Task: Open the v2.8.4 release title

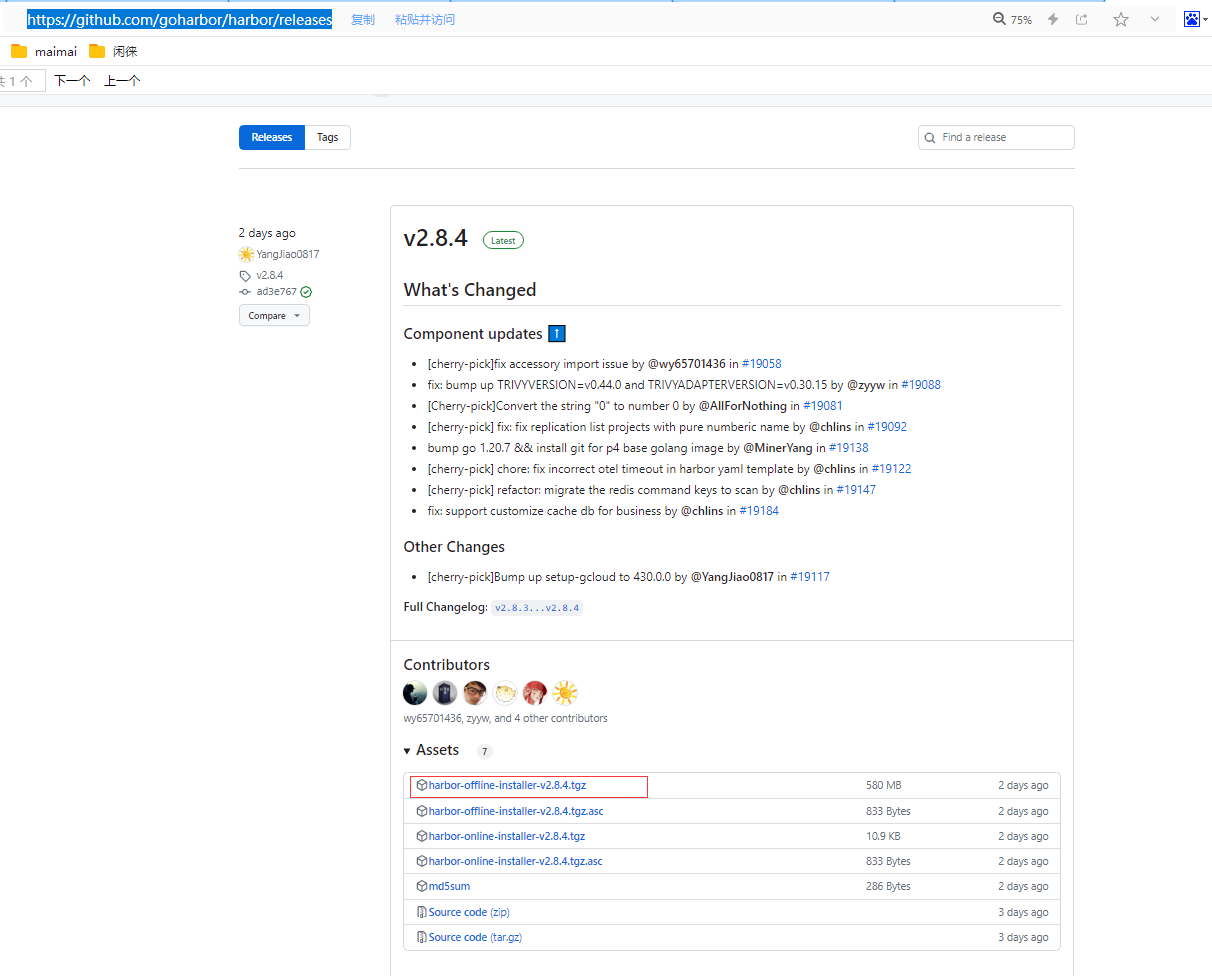Action: click(x=436, y=238)
